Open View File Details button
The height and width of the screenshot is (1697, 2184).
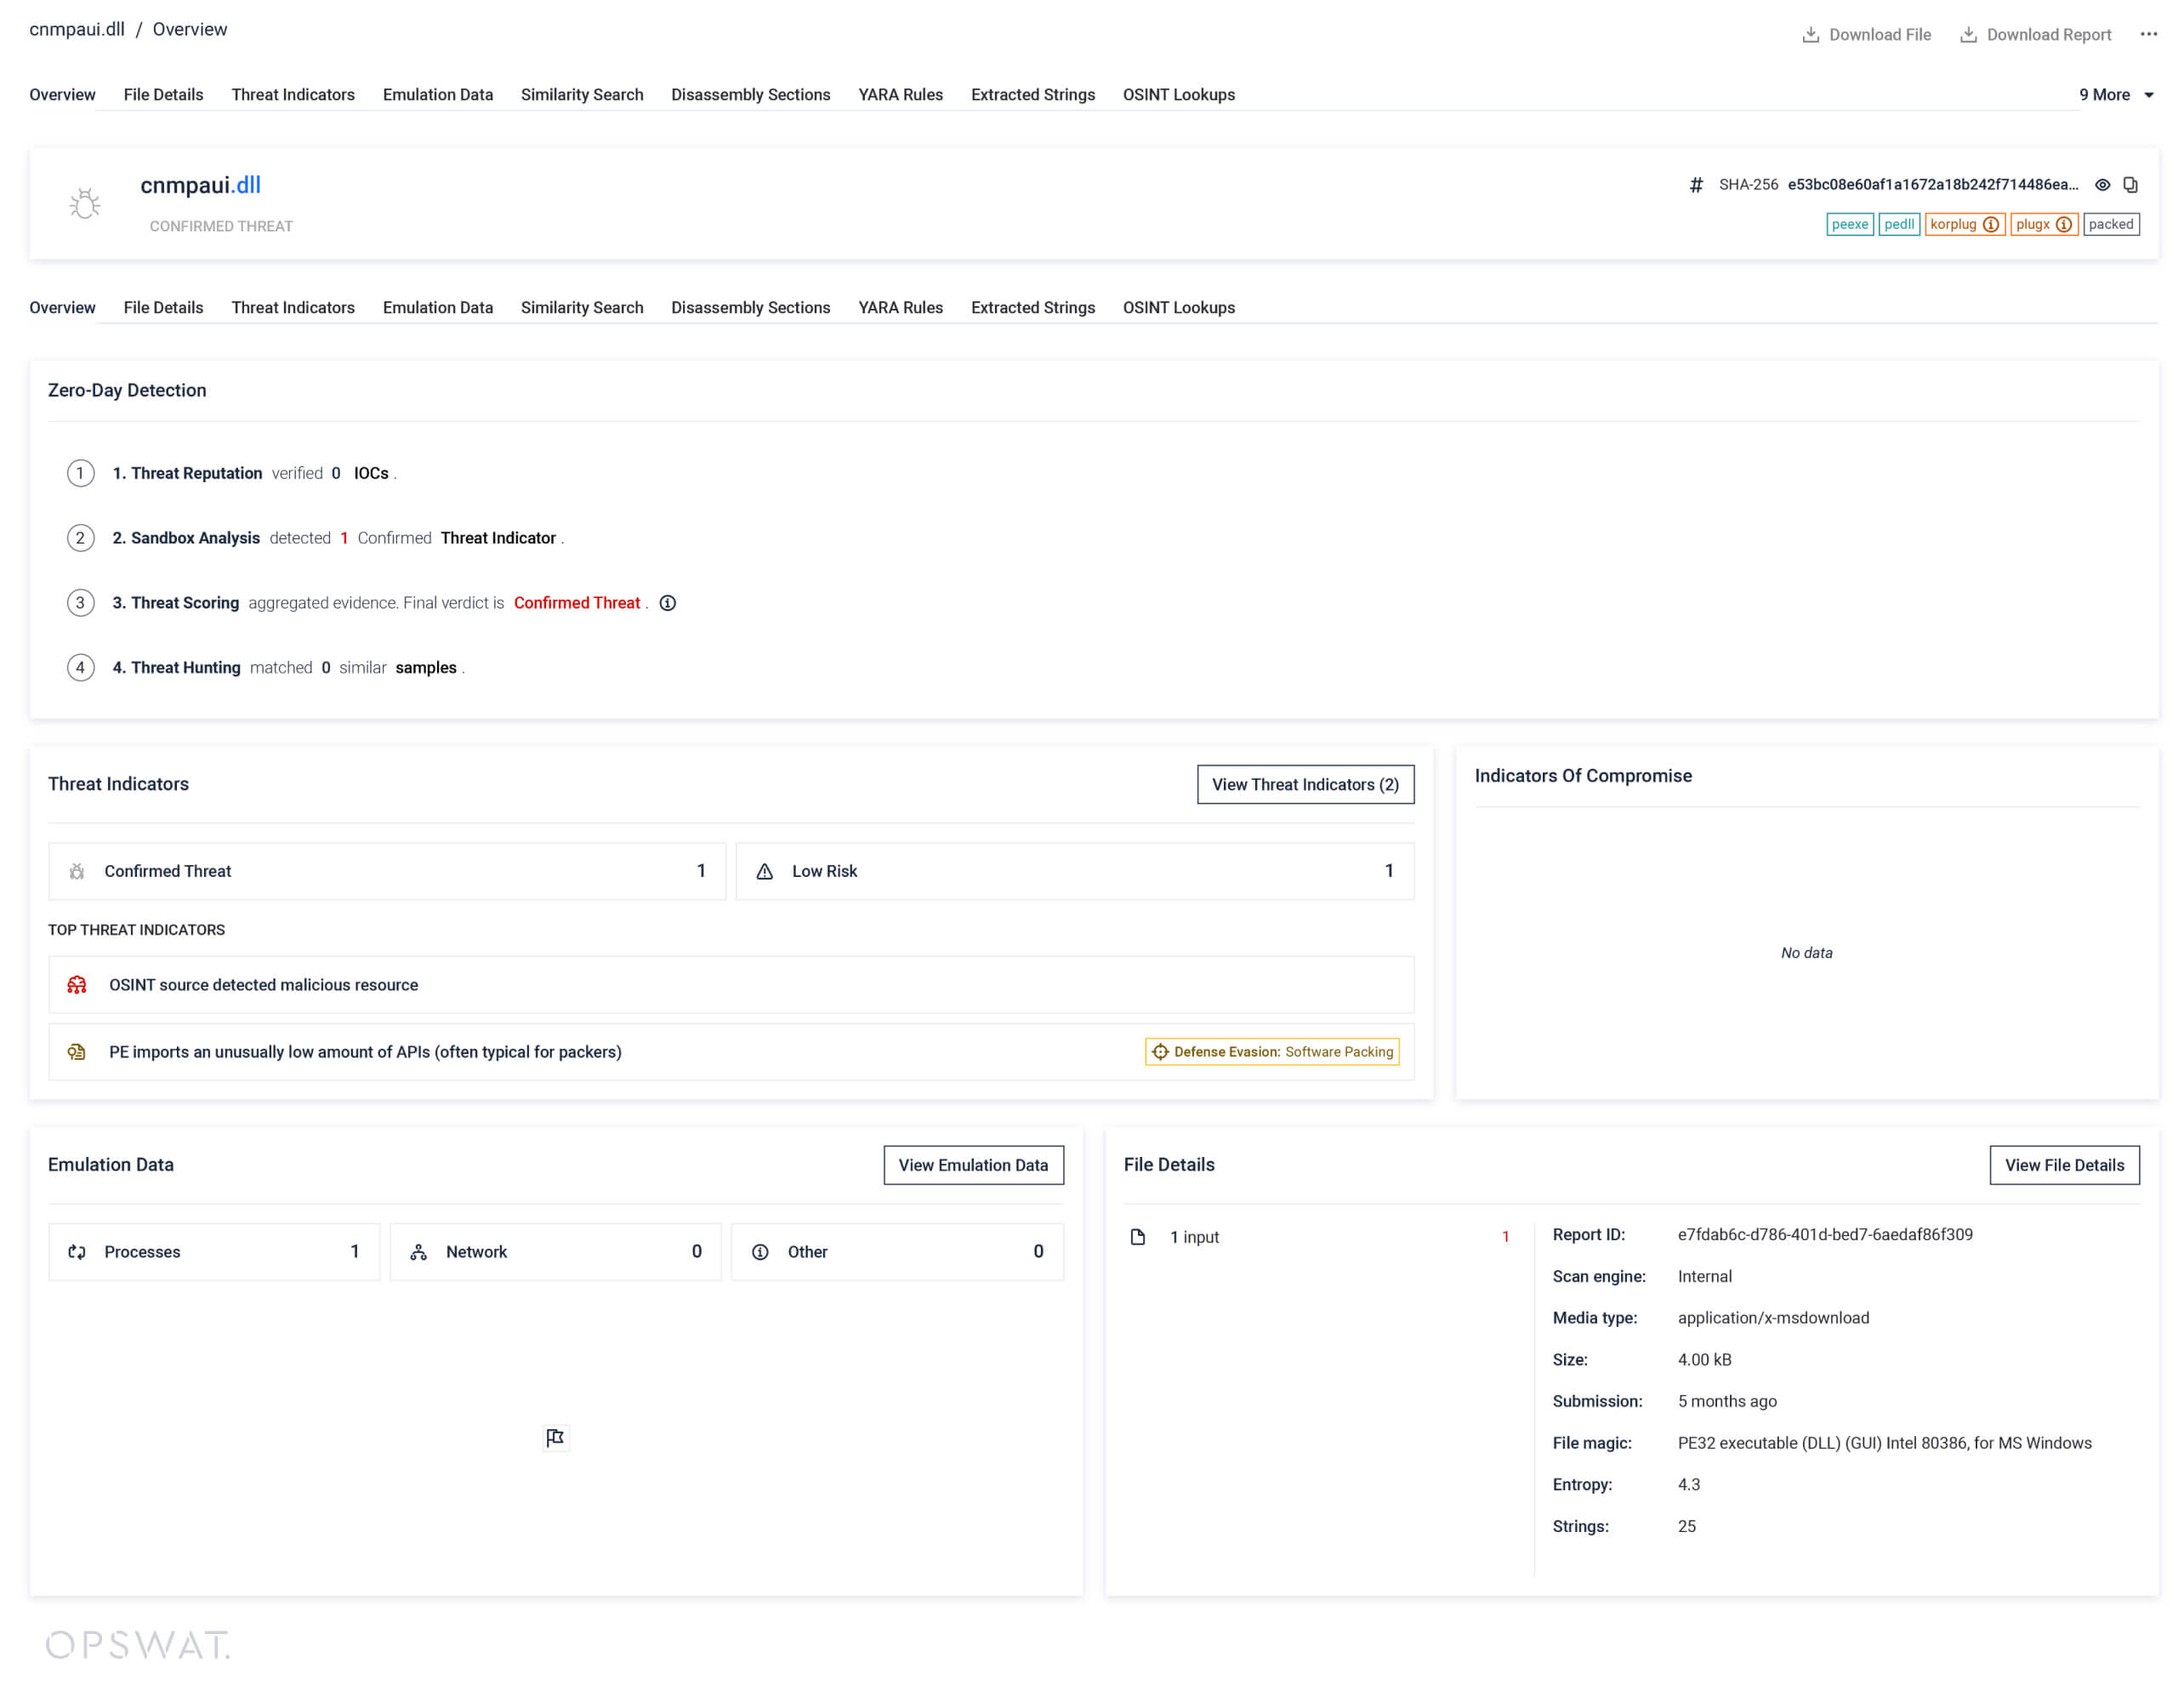(2064, 1165)
